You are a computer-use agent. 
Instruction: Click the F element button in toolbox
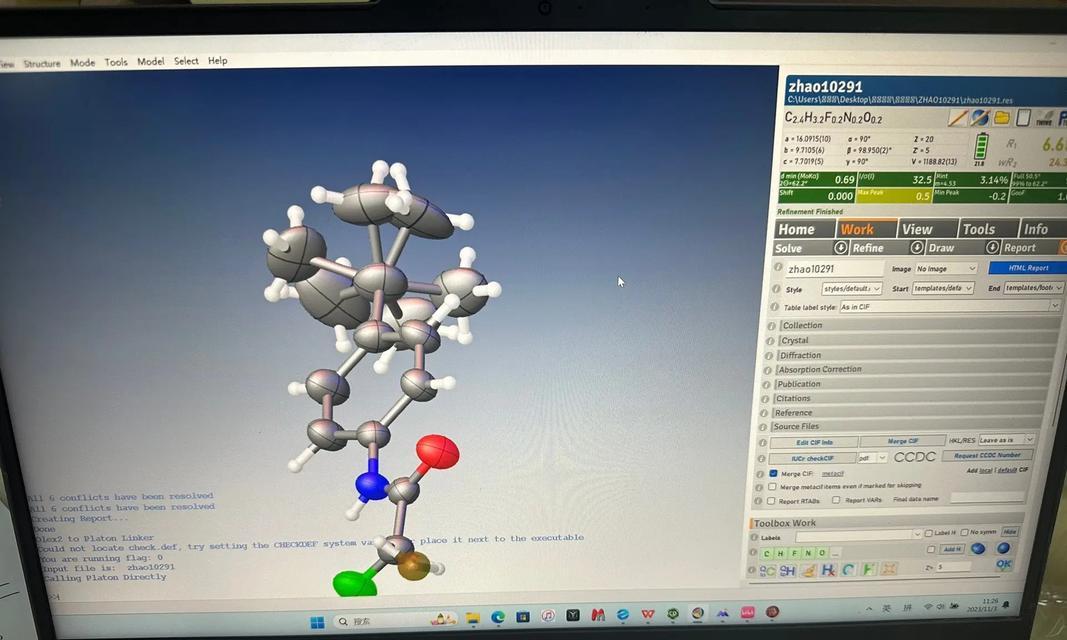click(794, 553)
